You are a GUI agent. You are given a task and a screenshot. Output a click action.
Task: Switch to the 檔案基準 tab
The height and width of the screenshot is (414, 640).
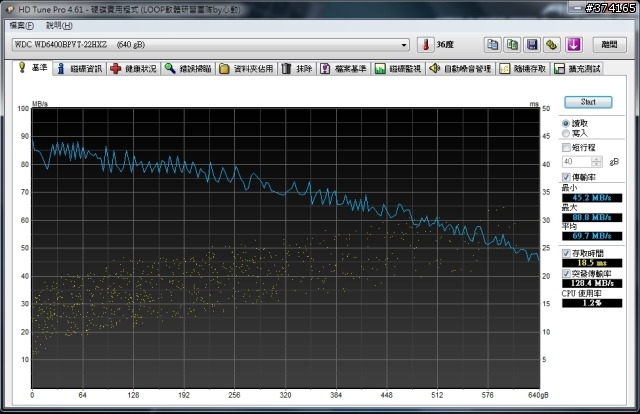click(x=344, y=69)
